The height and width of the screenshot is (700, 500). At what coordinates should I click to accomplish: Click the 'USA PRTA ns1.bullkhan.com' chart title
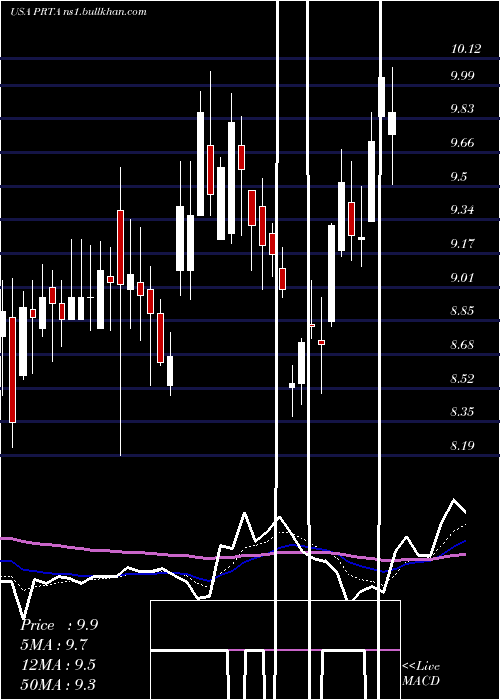pos(78,12)
